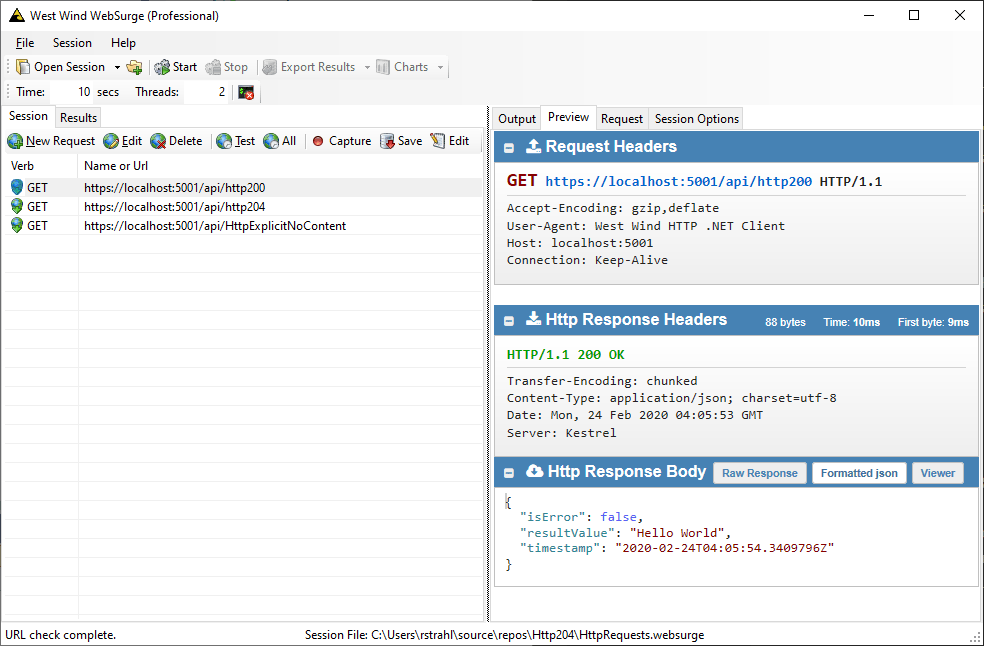This screenshot has height=646, width=984.
Task: Click the Request Headers upload icon
Action: coord(533,146)
